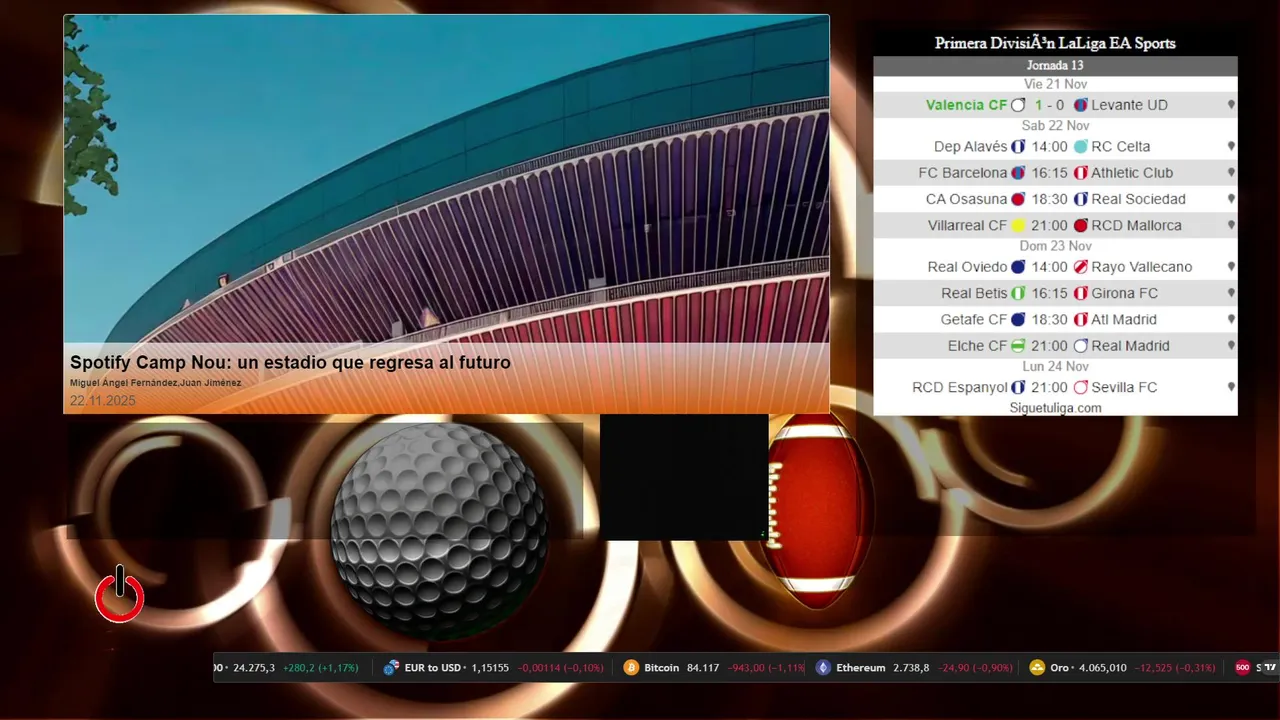Click the RCD Espanyol crest icon

[1018, 387]
